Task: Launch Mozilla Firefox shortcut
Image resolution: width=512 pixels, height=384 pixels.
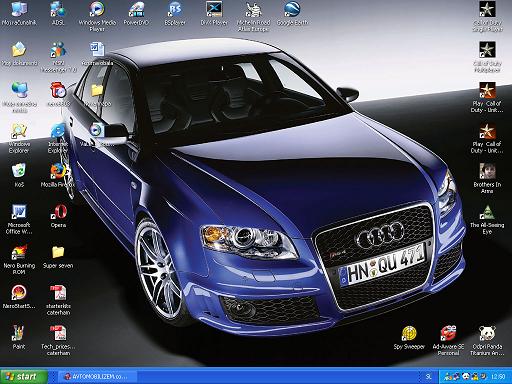Action: [58, 175]
